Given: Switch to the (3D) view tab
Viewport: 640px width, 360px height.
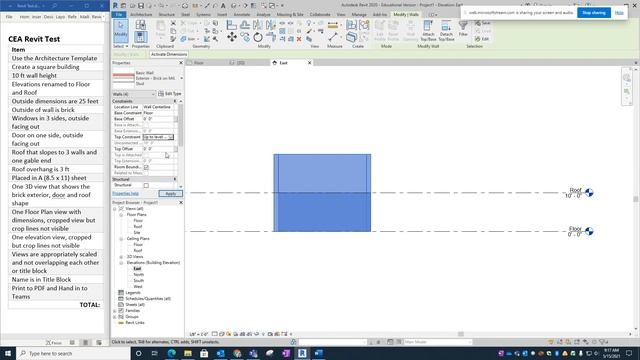Looking at the screenshot, I should pos(240,63).
